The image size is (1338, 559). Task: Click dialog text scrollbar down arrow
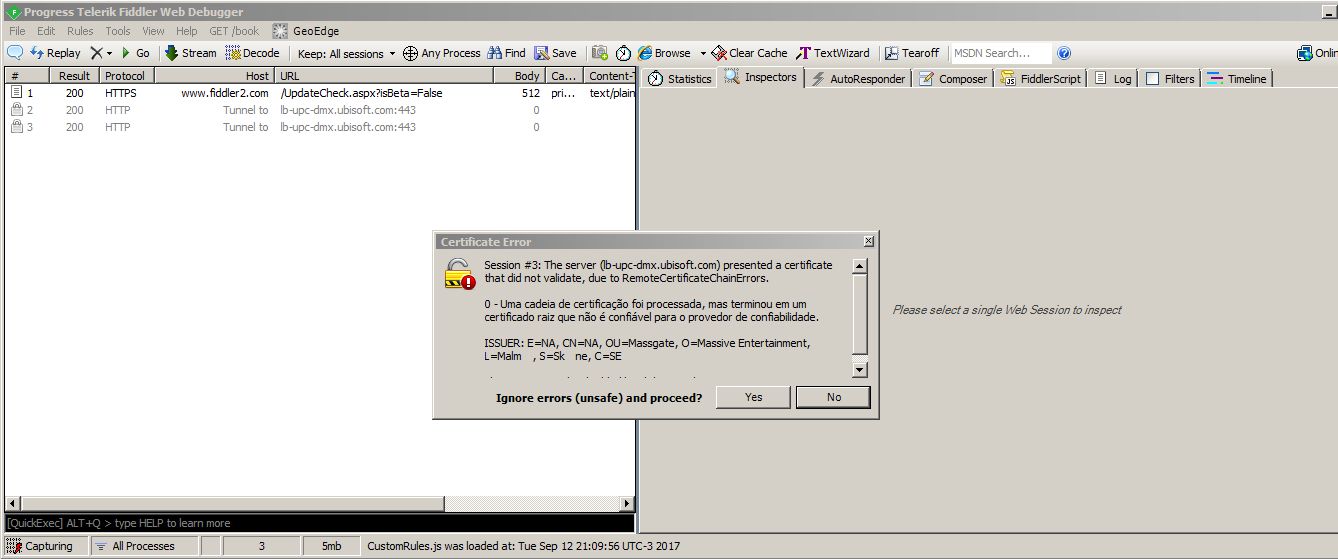[x=859, y=370]
